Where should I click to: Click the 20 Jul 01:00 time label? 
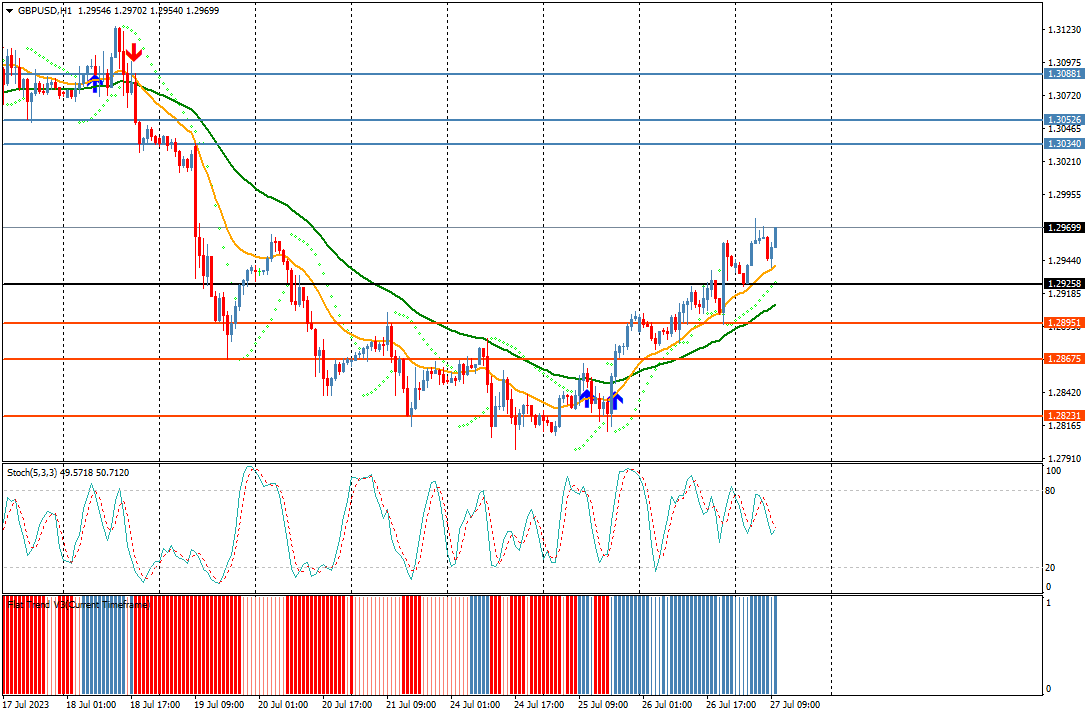[x=283, y=705]
